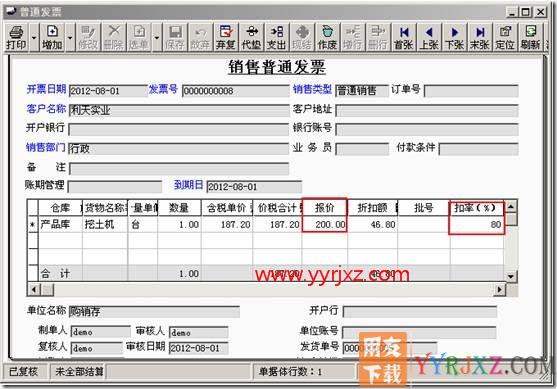Go to previous record with 上张
The image size is (557, 389).
(429, 38)
